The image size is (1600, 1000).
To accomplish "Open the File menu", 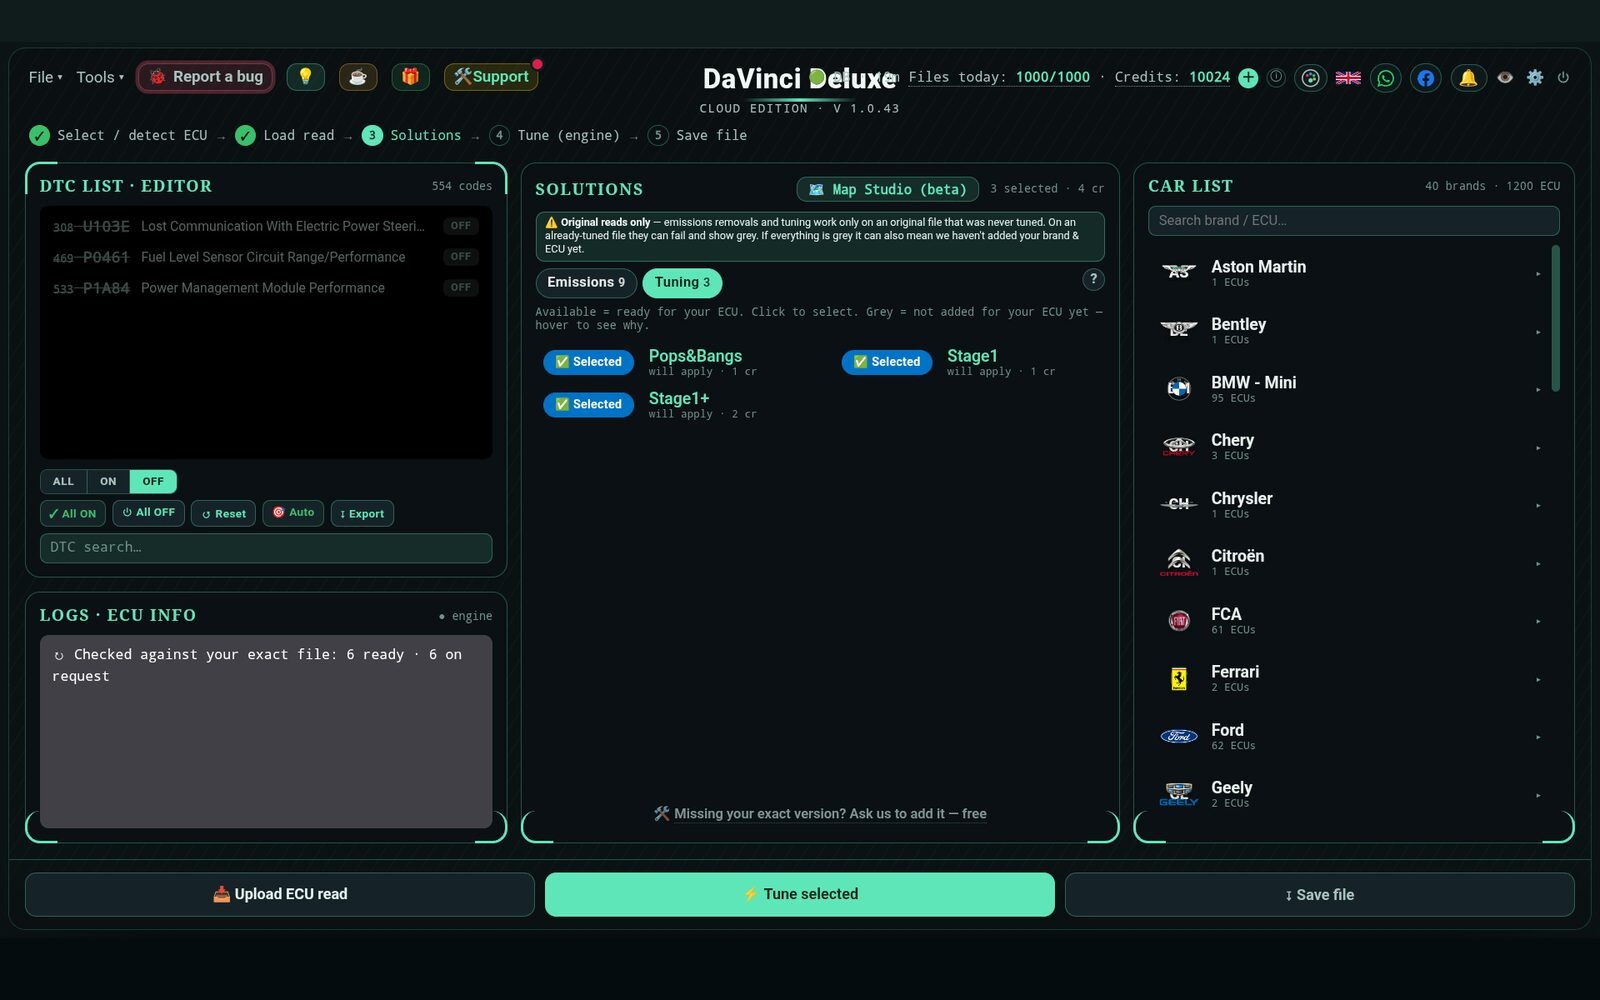I will coord(45,77).
